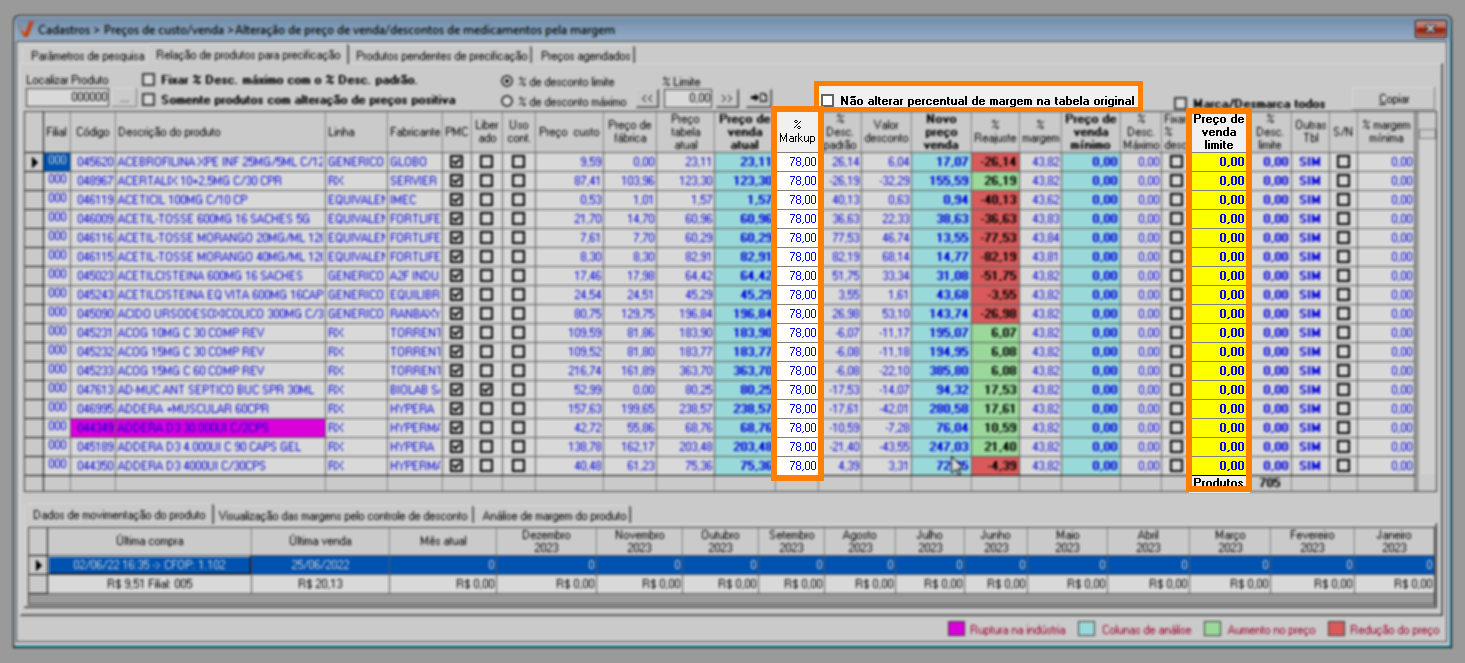Select Dados de movimentação do produto tab

[x=119, y=514]
